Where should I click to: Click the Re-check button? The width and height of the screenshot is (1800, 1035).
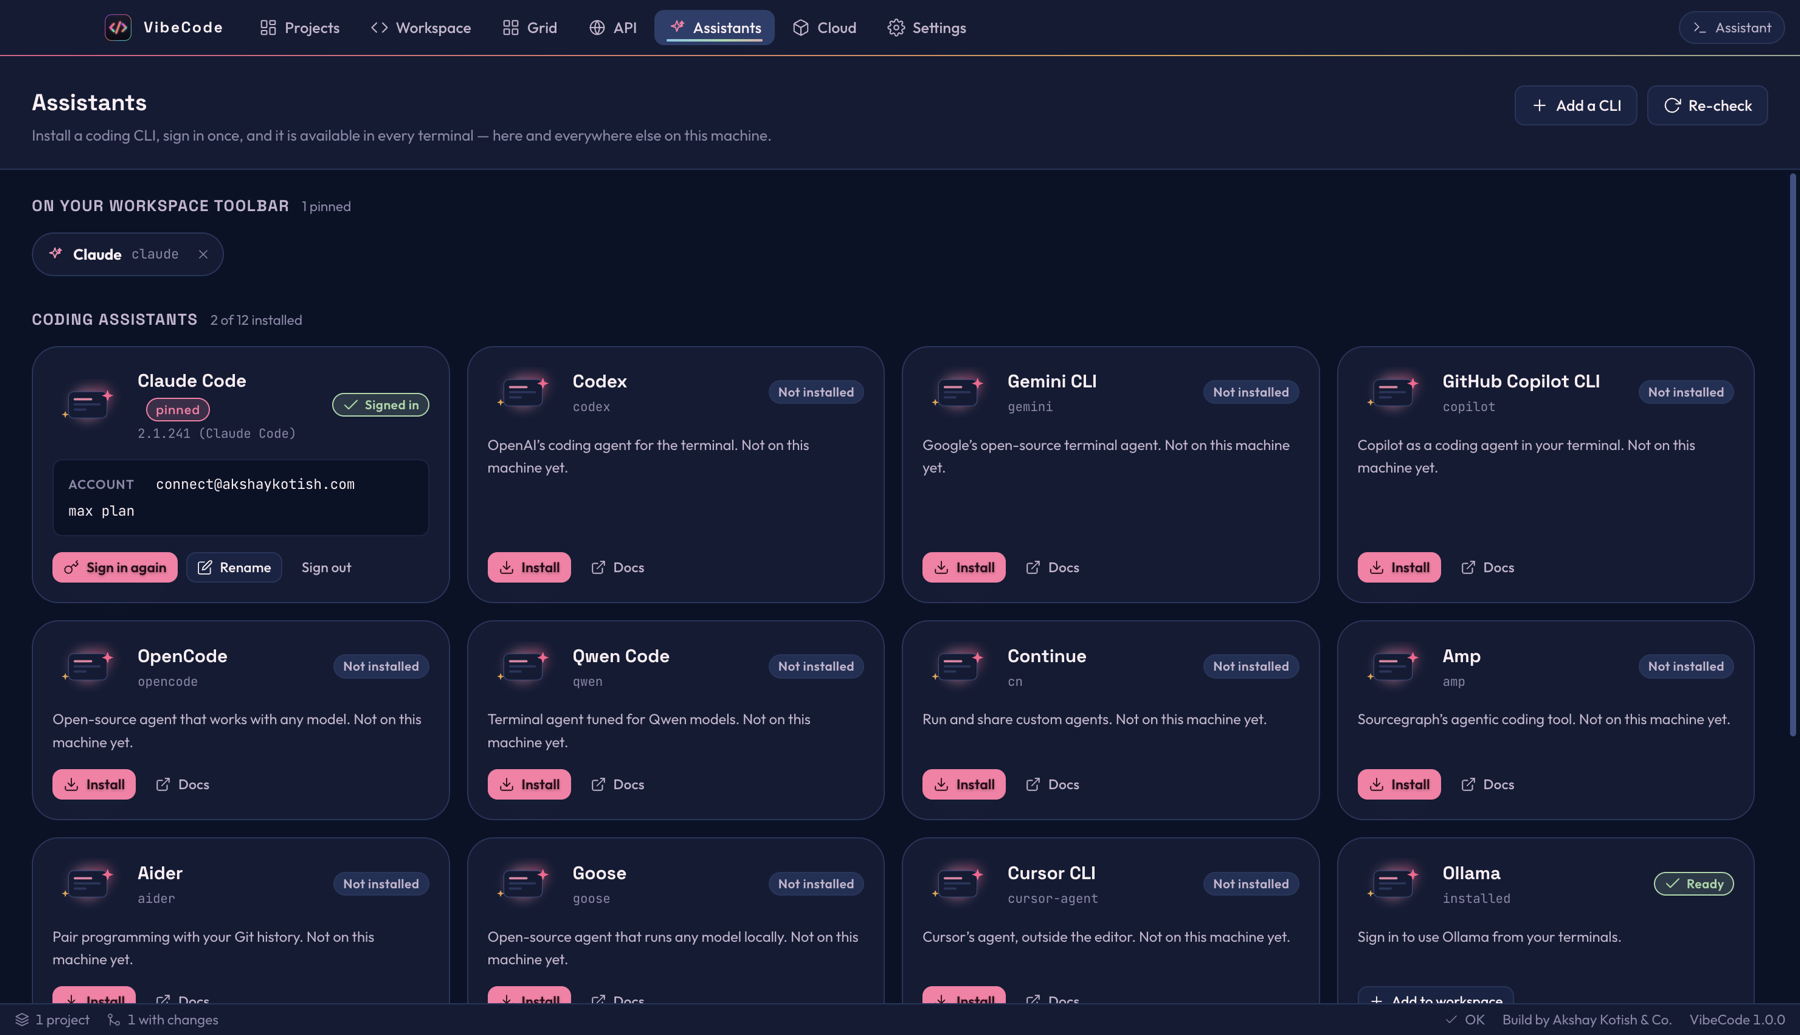click(1707, 105)
